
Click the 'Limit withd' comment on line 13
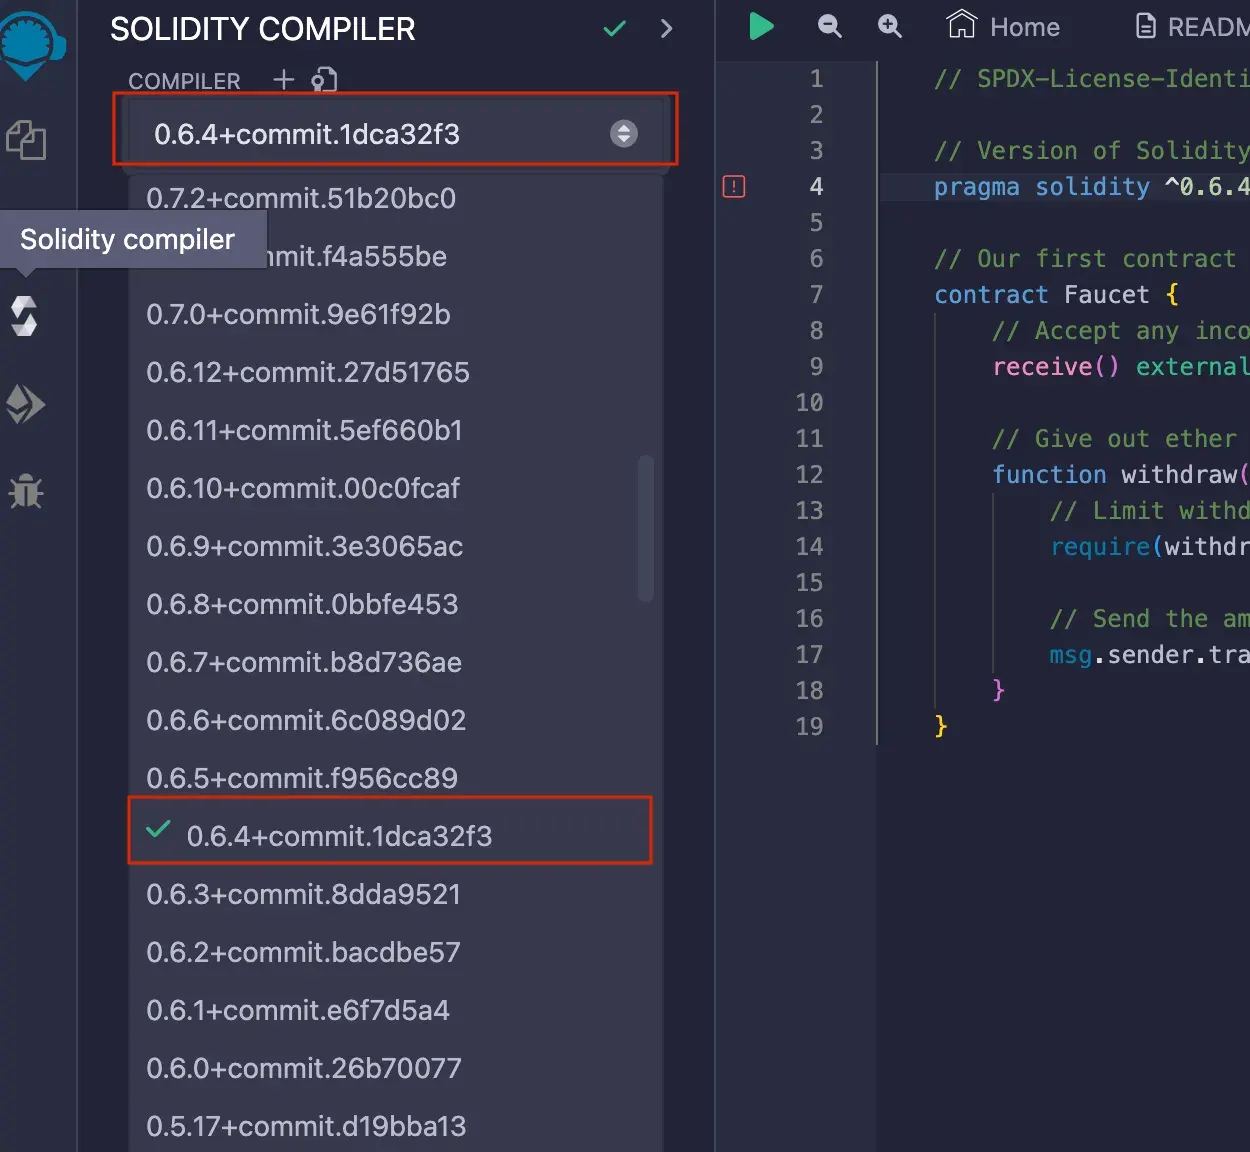click(x=1150, y=510)
